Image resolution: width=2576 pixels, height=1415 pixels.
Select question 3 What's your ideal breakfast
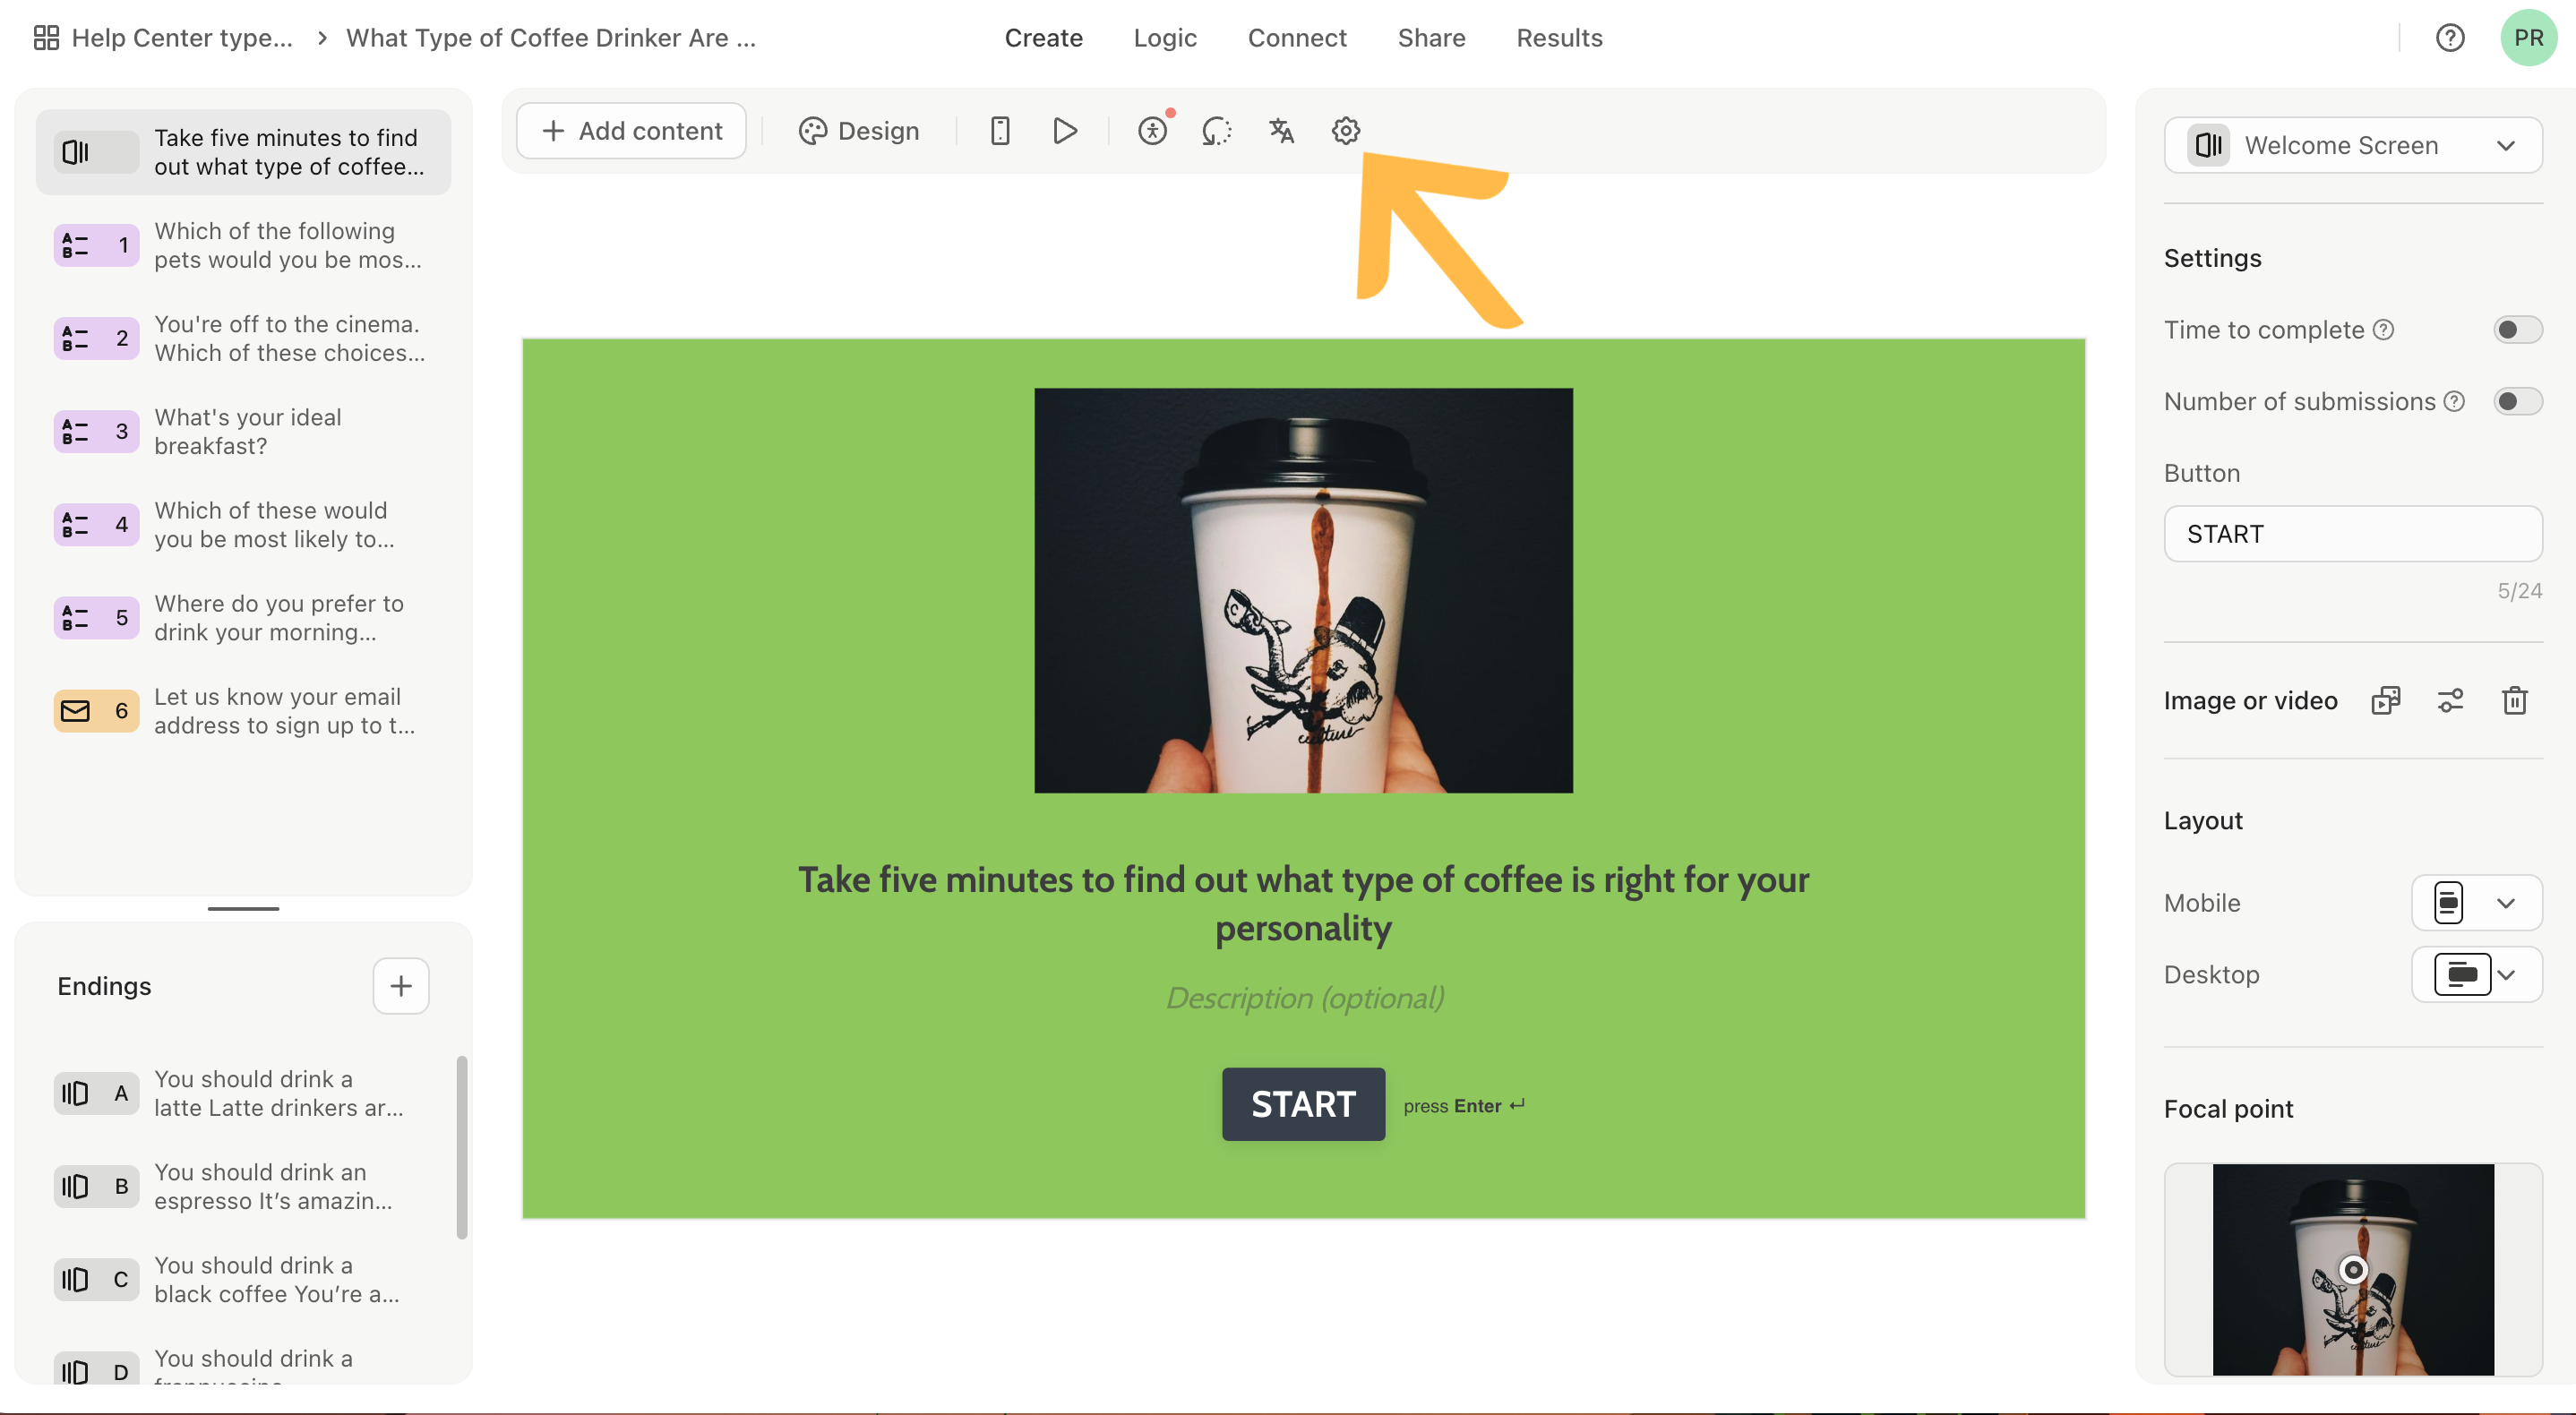tap(244, 432)
